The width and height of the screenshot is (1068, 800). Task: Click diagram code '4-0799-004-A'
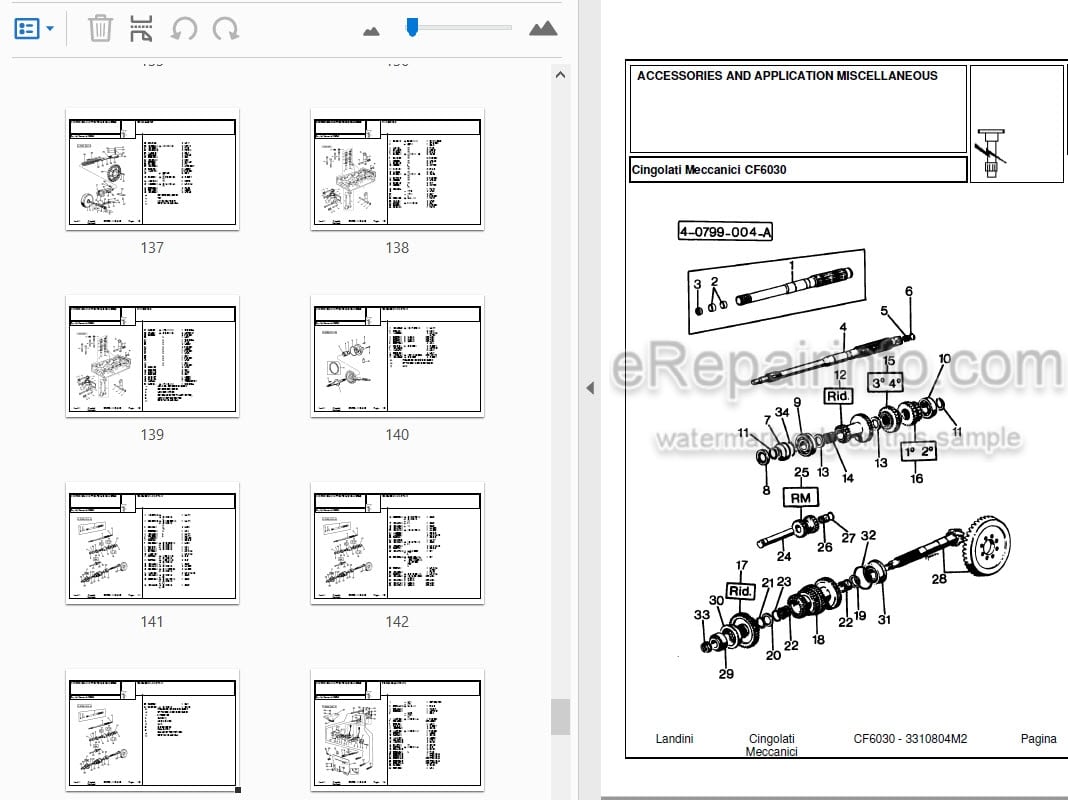tap(725, 231)
